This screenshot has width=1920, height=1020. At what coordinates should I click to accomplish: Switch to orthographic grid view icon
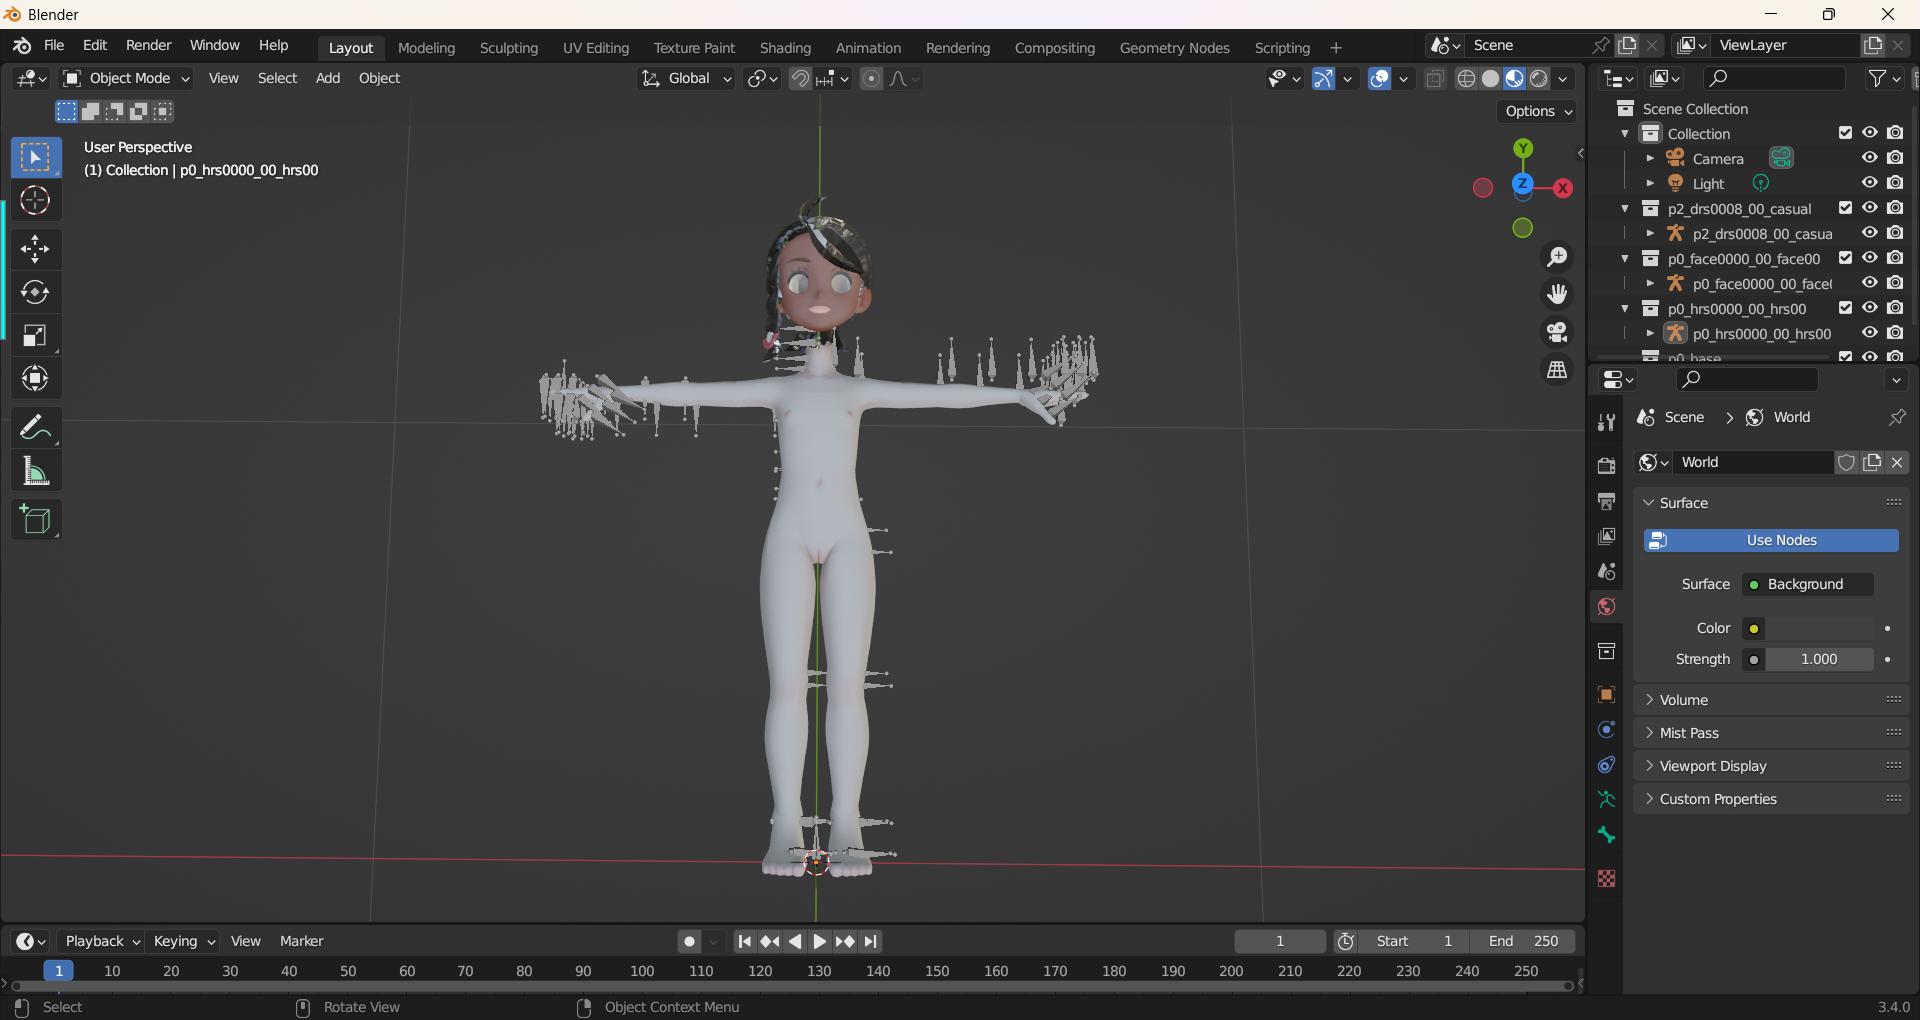click(1557, 370)
